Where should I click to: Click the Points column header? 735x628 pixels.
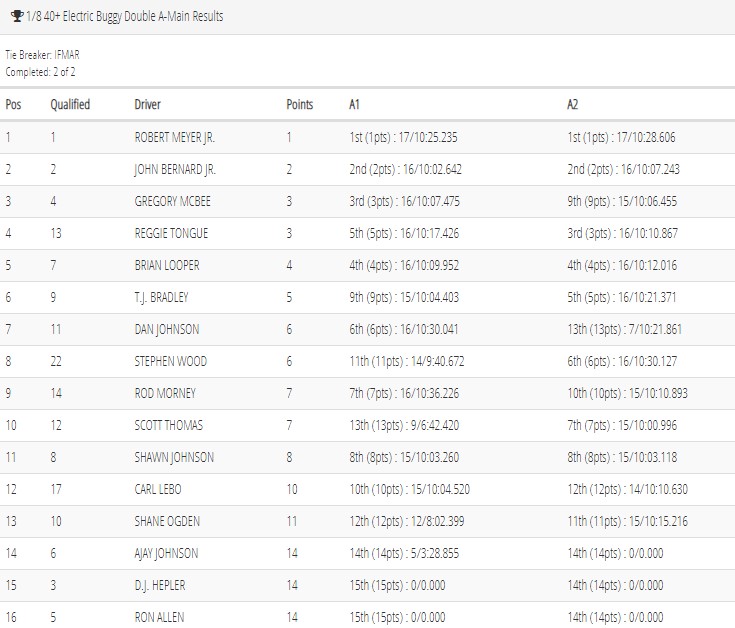coord(300,104)
